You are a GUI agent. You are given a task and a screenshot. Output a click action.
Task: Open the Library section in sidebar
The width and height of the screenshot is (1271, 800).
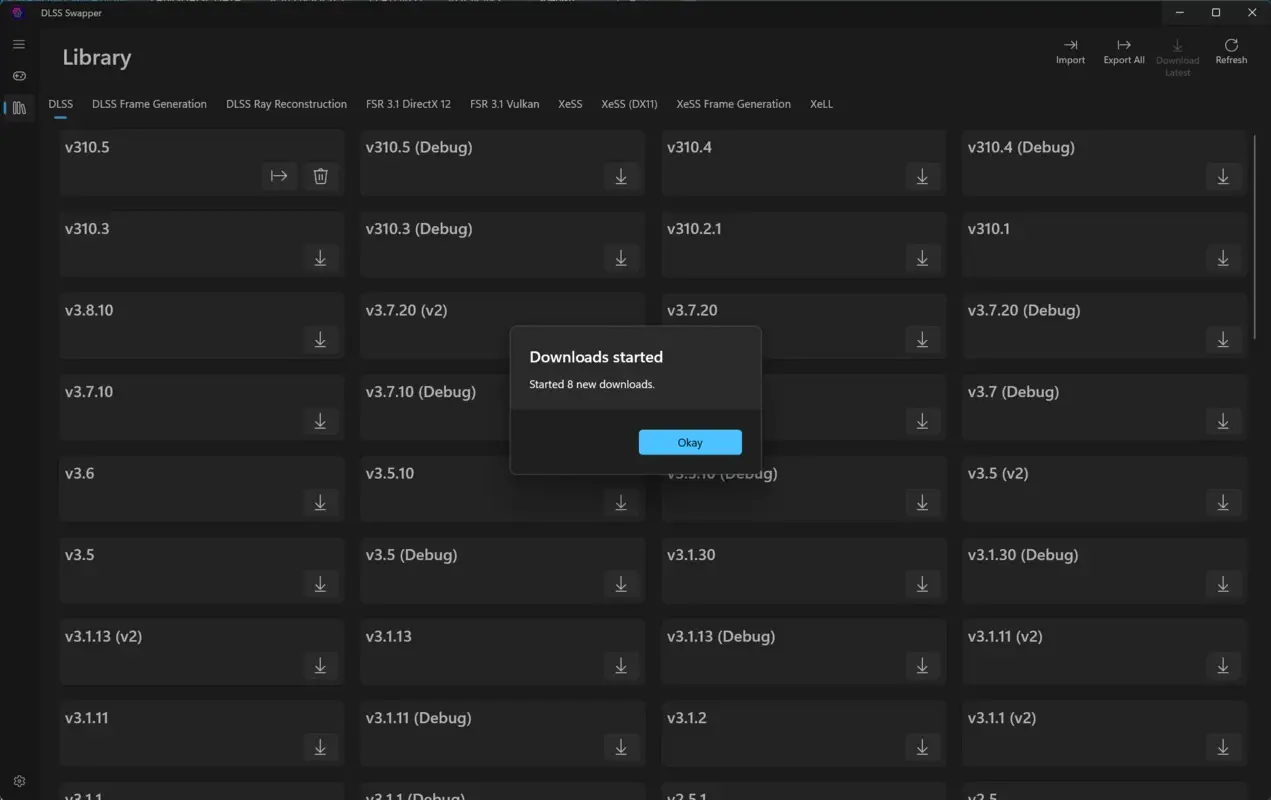point(18,108)
